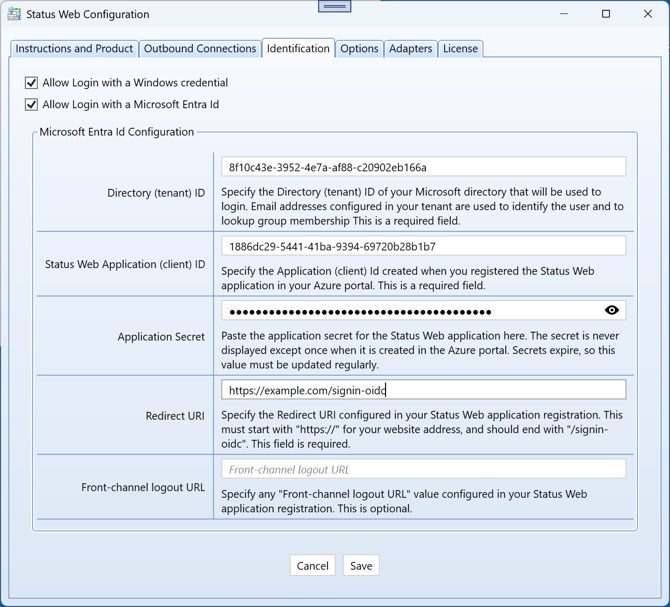This screenshot has height=607, width=670.
Task: Click the description starting 'Paste the application secret'
Action: coord(420,350)
